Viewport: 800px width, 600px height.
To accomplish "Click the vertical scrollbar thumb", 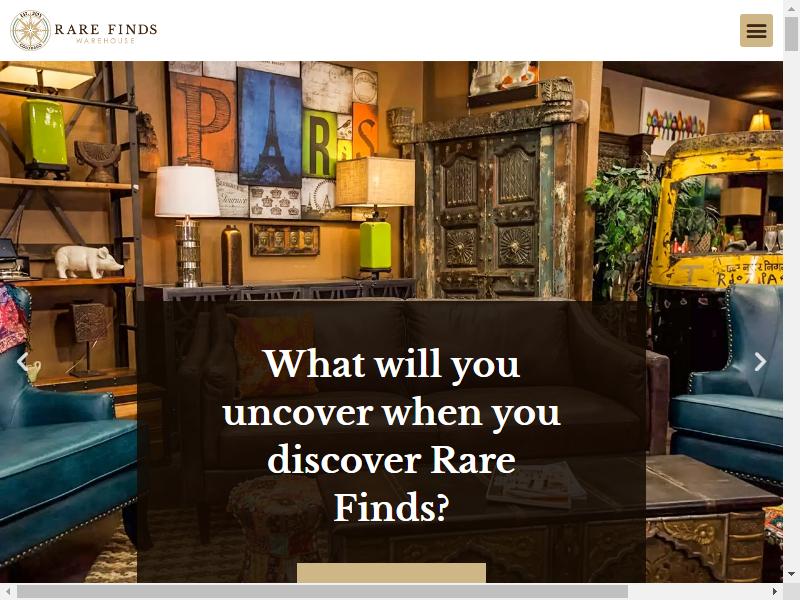I will 791,34.
